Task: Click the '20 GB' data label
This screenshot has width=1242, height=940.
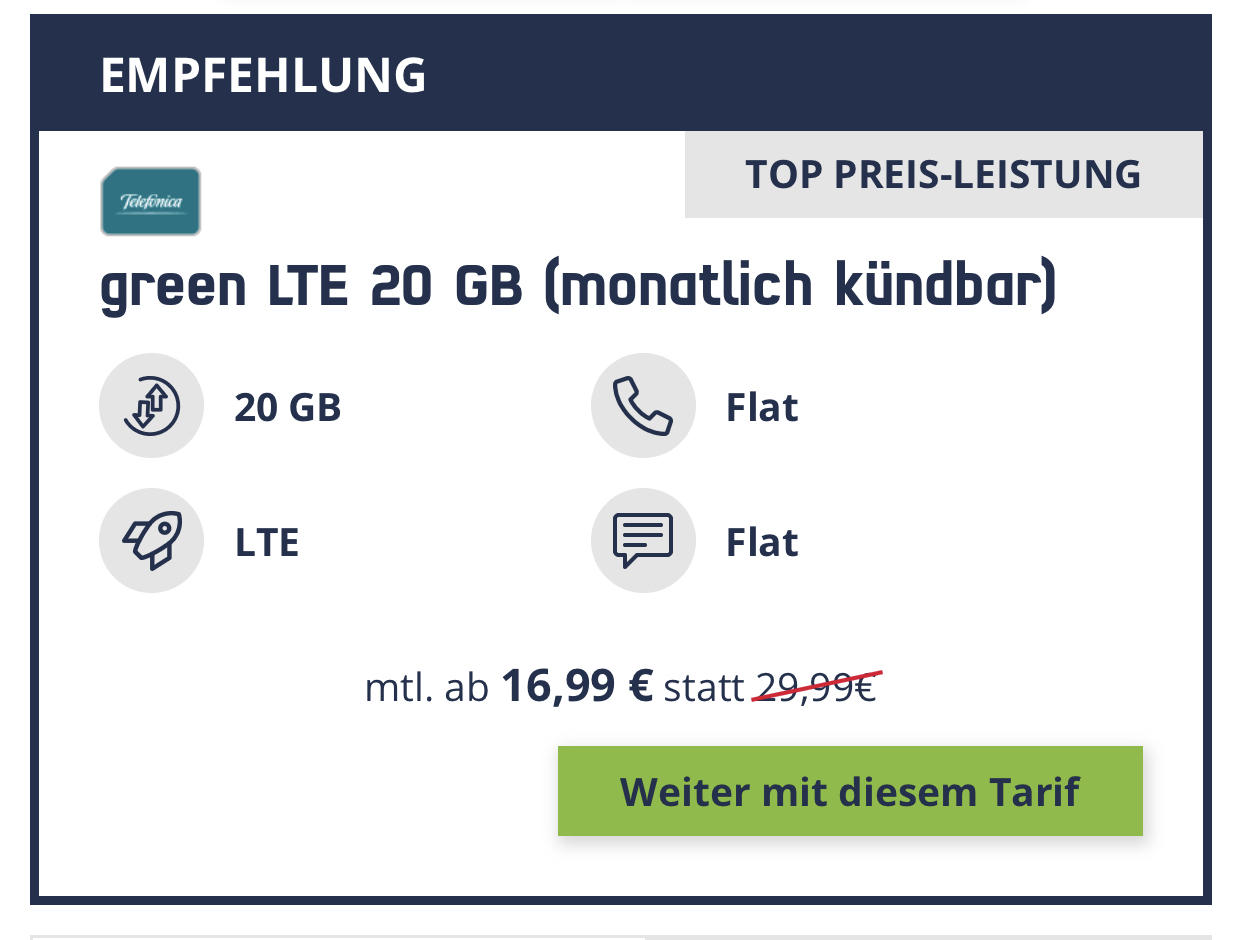Action: (x=288, y=408)
